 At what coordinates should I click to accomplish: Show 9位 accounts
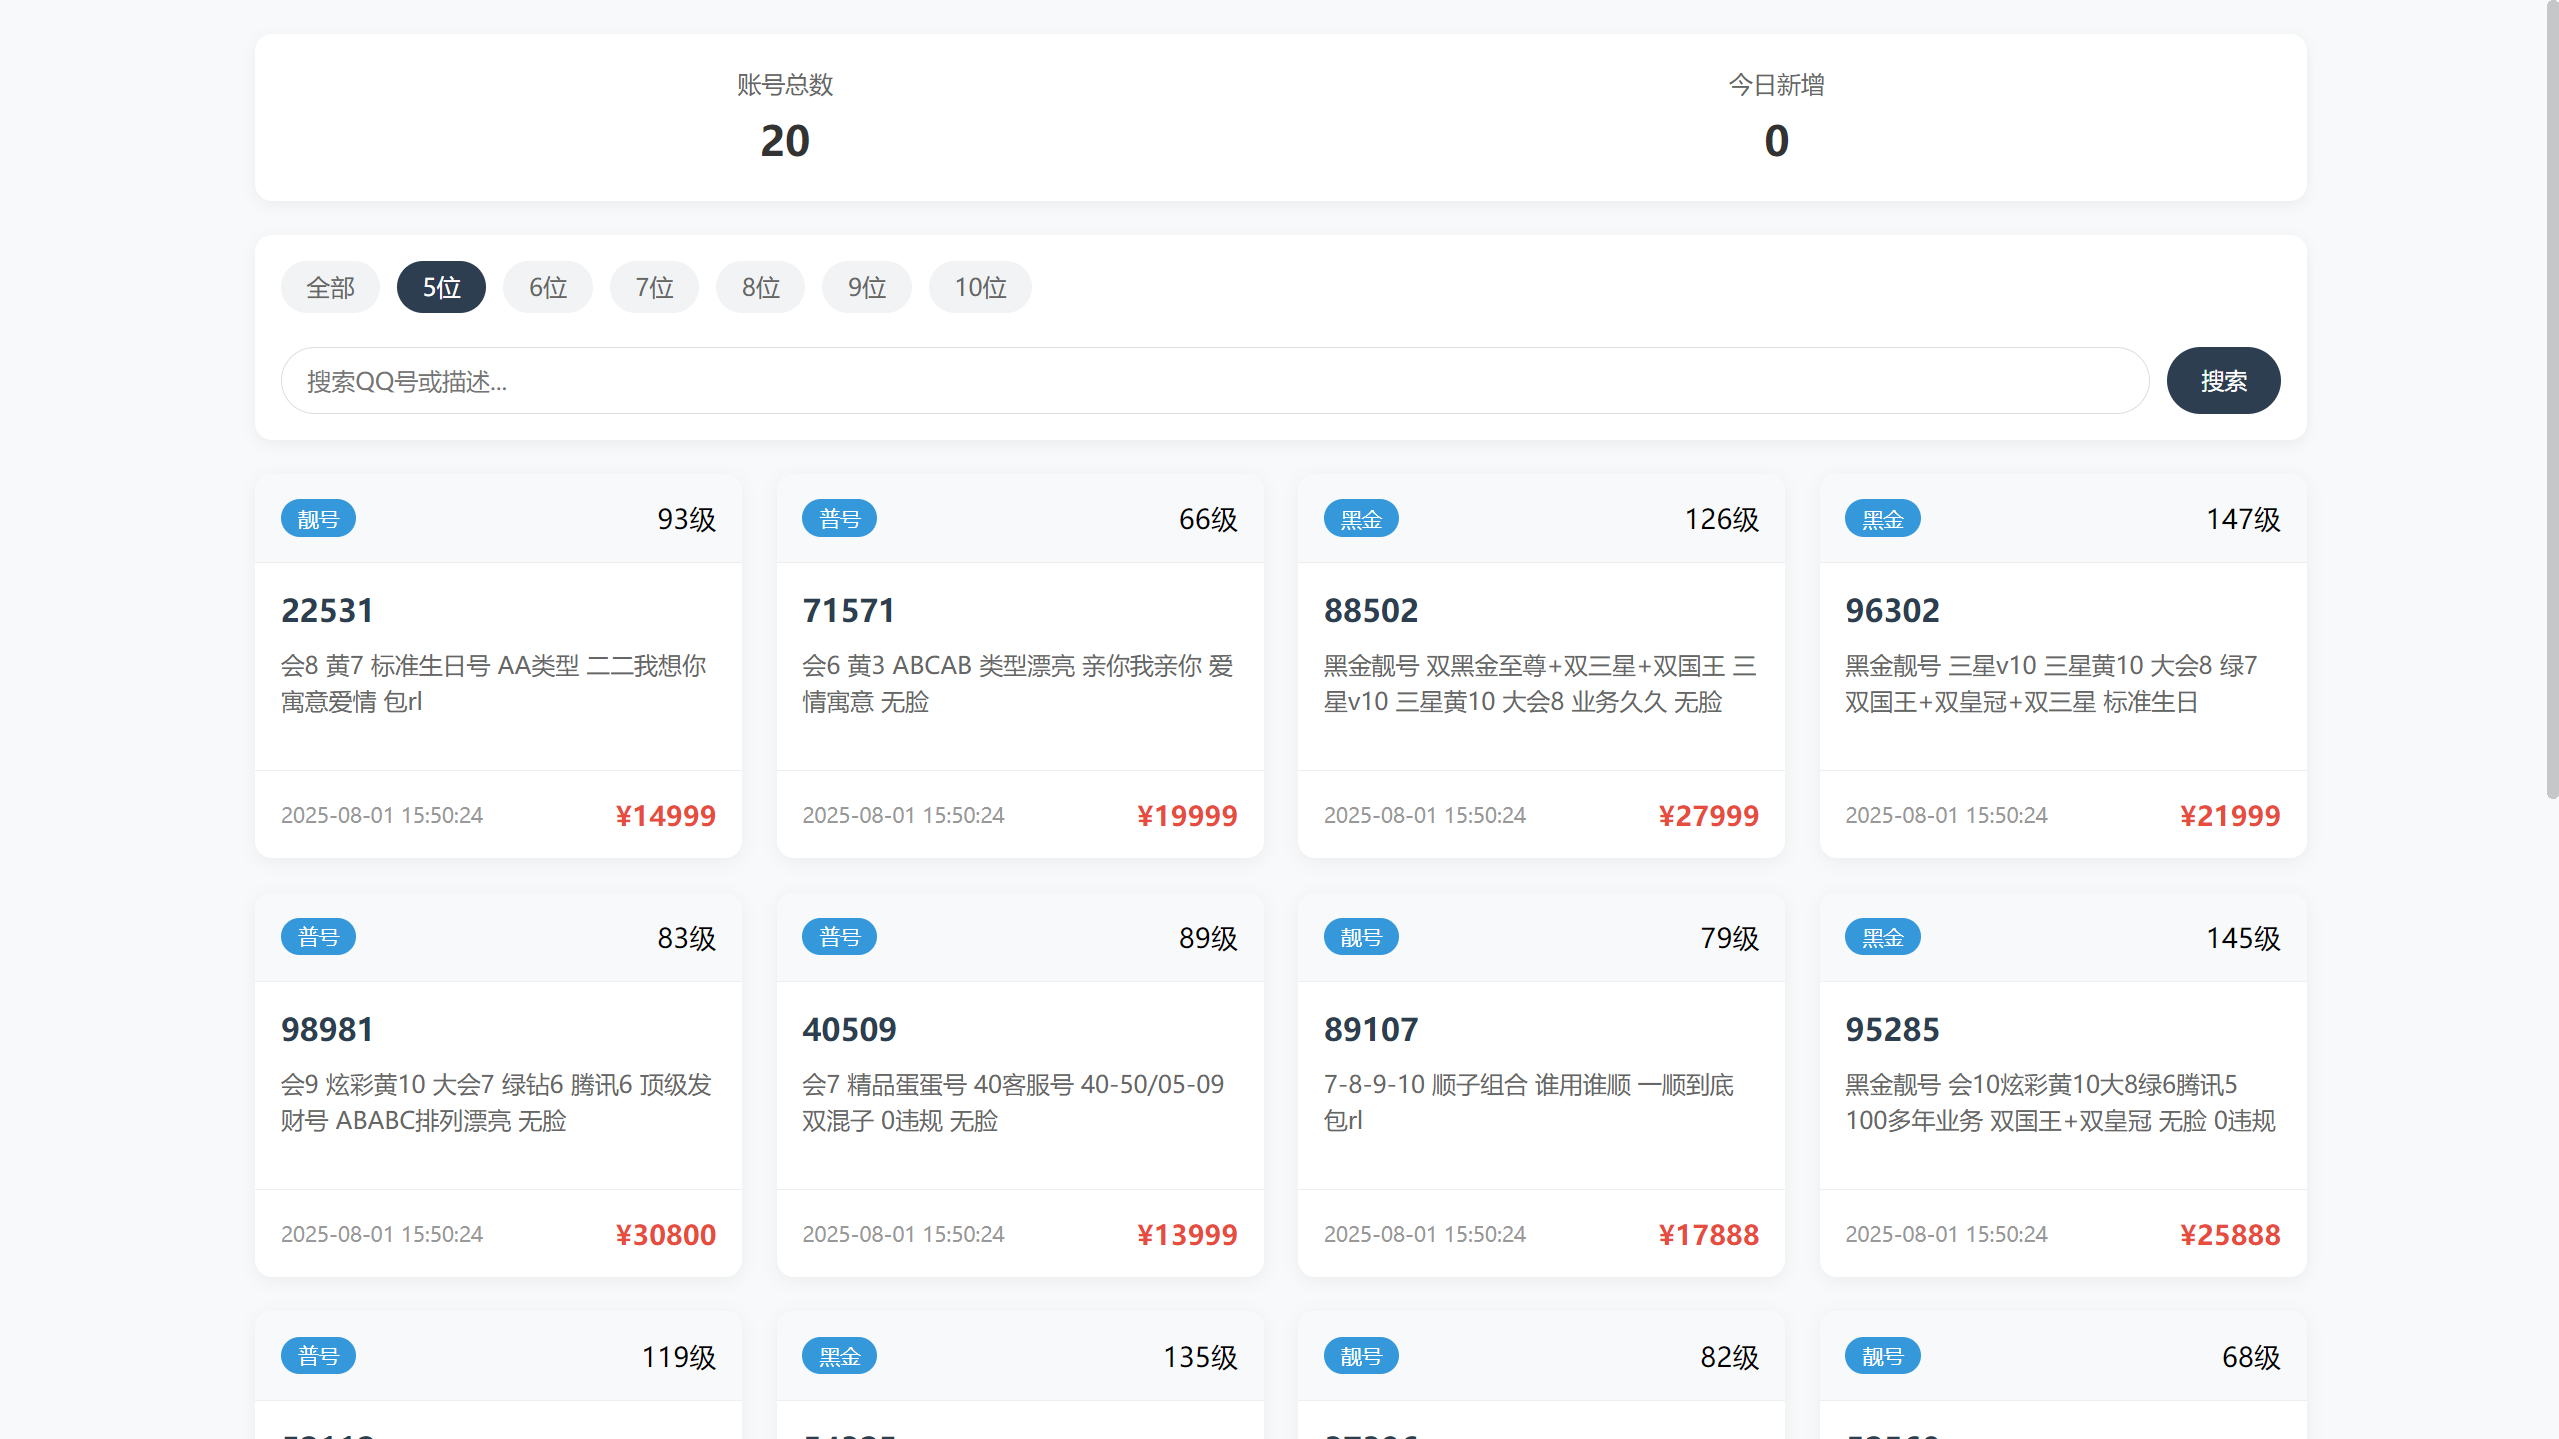(867, 288)
